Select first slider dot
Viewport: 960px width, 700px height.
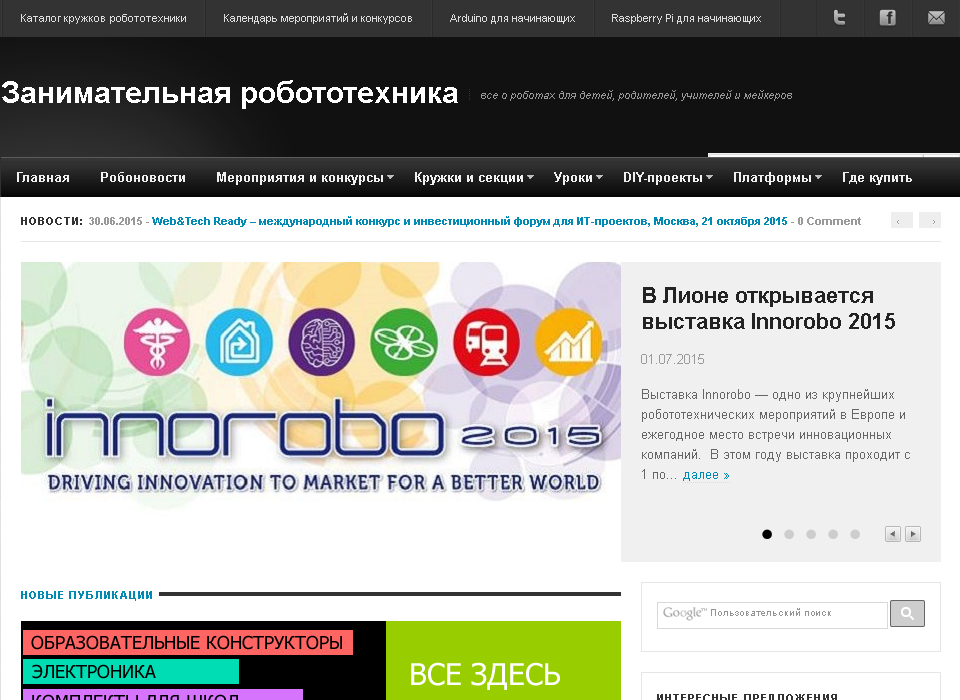click(767, 534)
